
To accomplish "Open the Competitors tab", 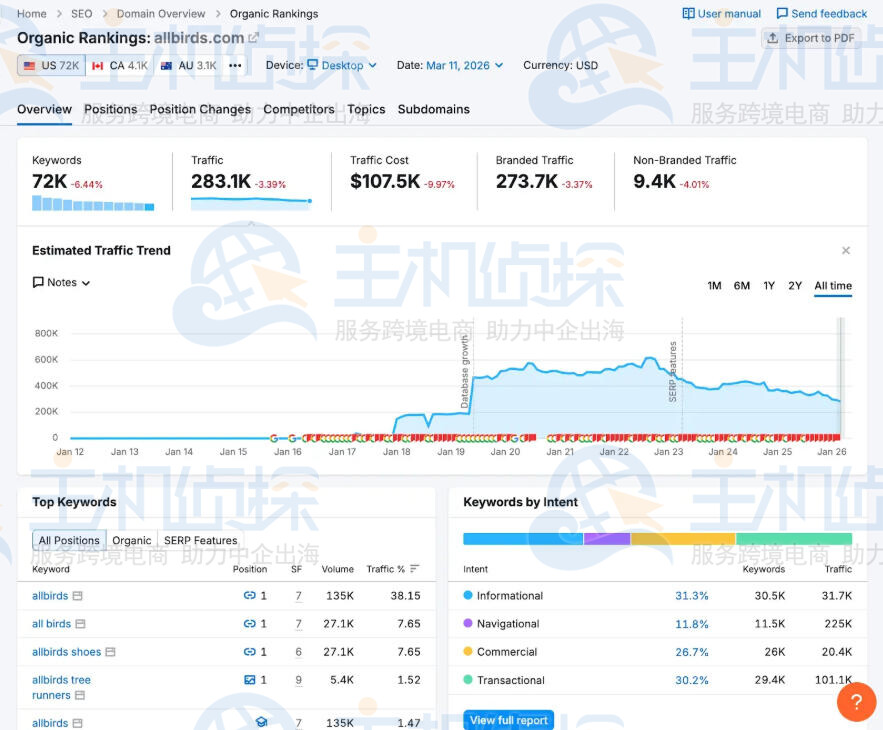I will [298, 109].
